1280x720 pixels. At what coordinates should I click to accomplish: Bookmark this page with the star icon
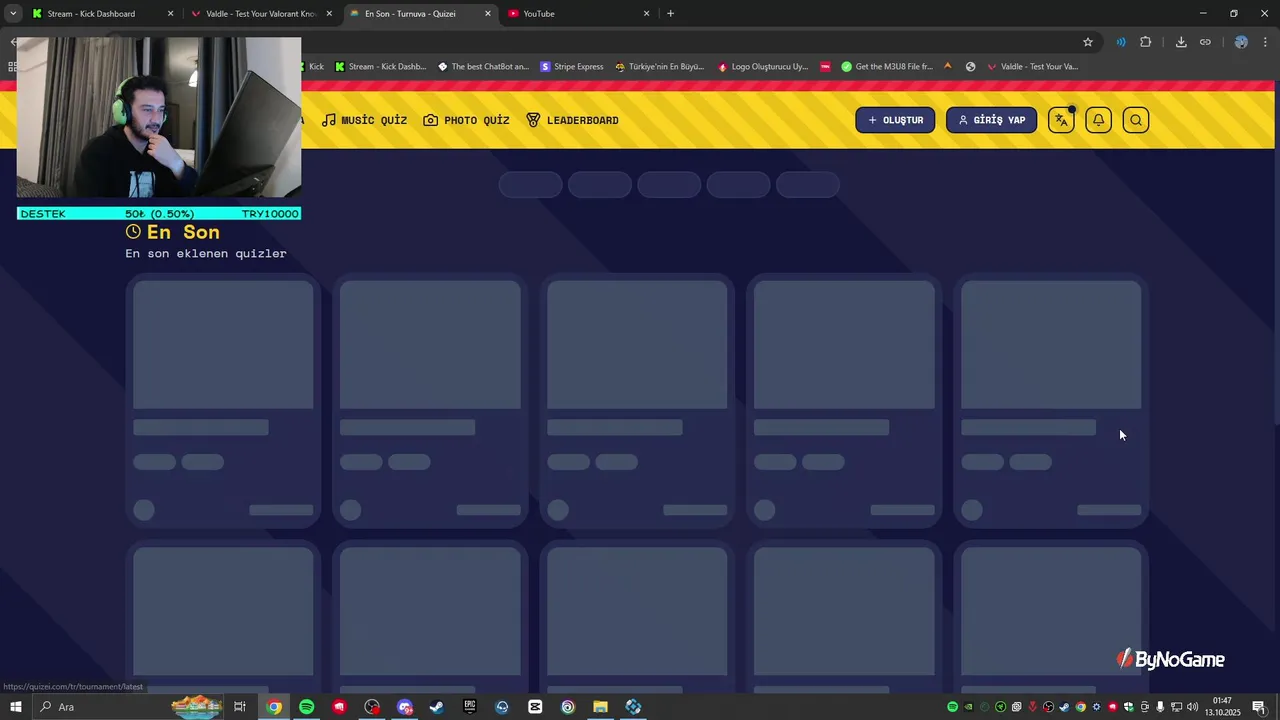click(x=1088, y=42)
